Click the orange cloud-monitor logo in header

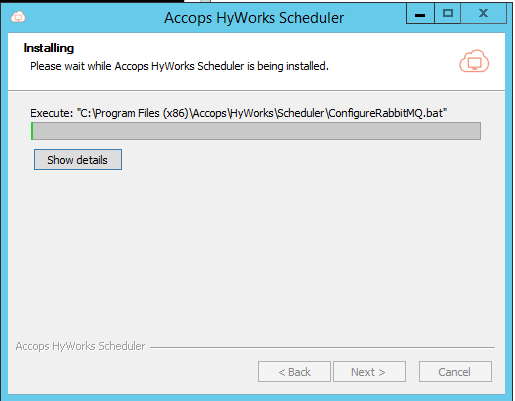pyautogui.click(x=474, y=61)
